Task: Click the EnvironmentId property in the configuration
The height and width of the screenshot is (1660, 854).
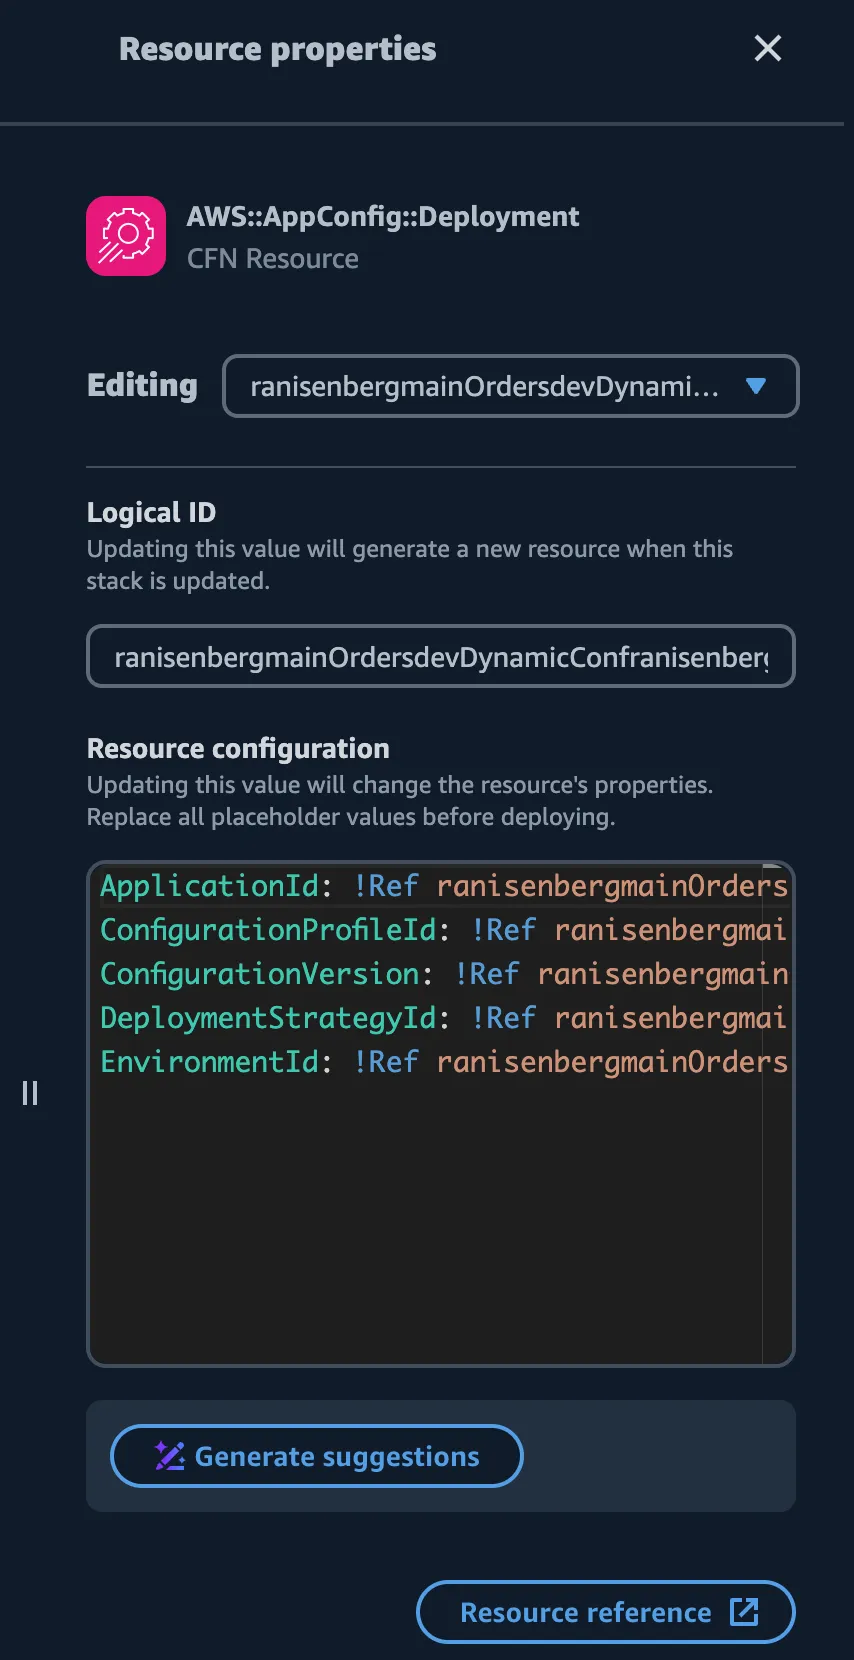Action: pyautogui.click(x=210, y=1062)
